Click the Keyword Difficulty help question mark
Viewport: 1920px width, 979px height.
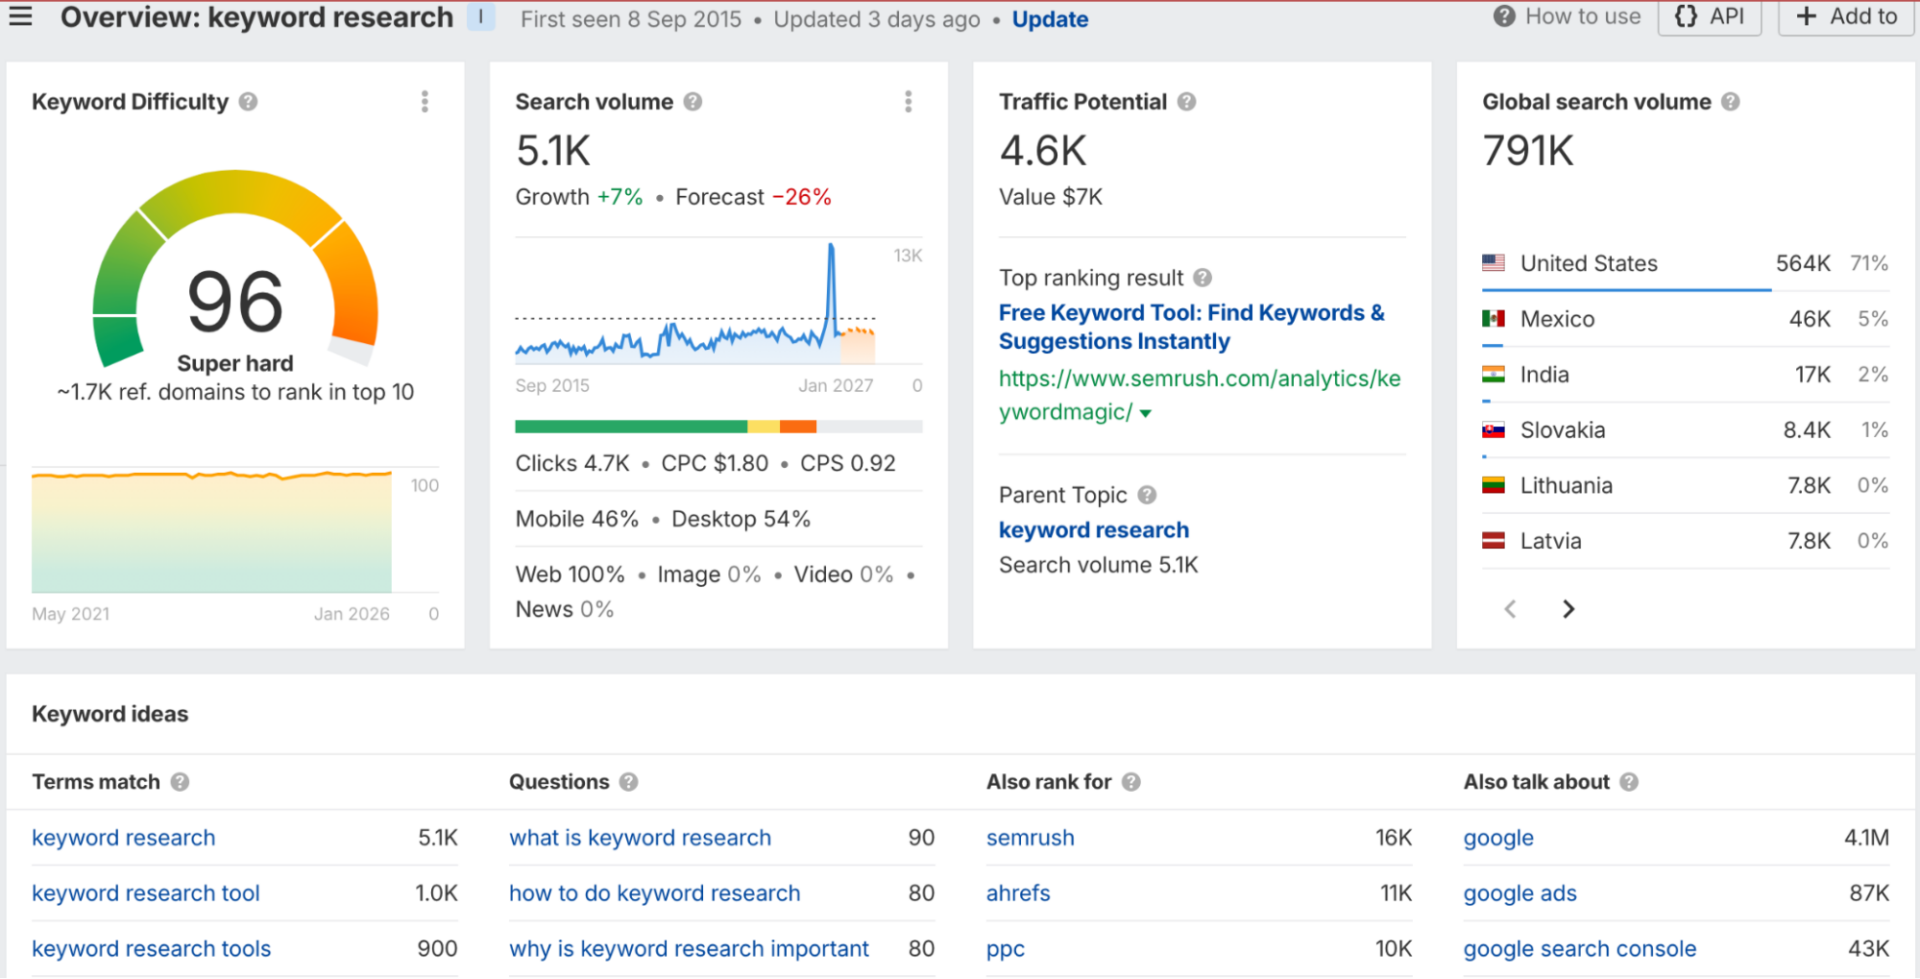[x=248, y=101]
